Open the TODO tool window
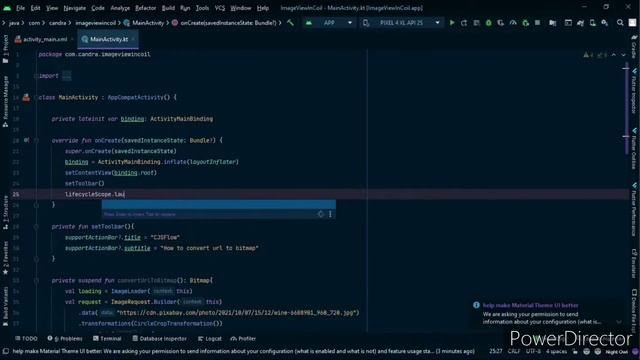 26,338
